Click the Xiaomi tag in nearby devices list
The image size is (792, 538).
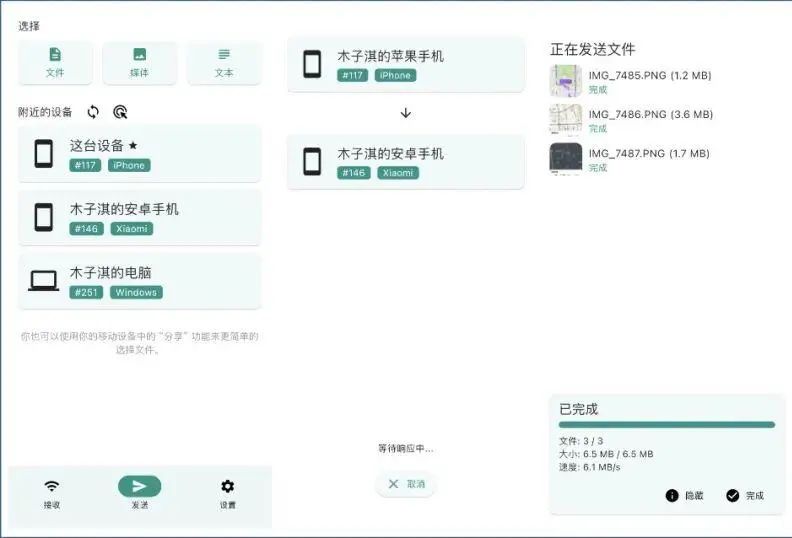[x=131, y=229]
